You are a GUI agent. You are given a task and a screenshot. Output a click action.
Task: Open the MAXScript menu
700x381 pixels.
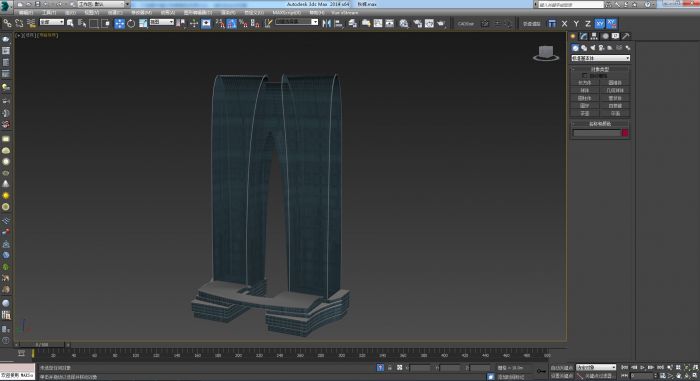click(287, 13)
